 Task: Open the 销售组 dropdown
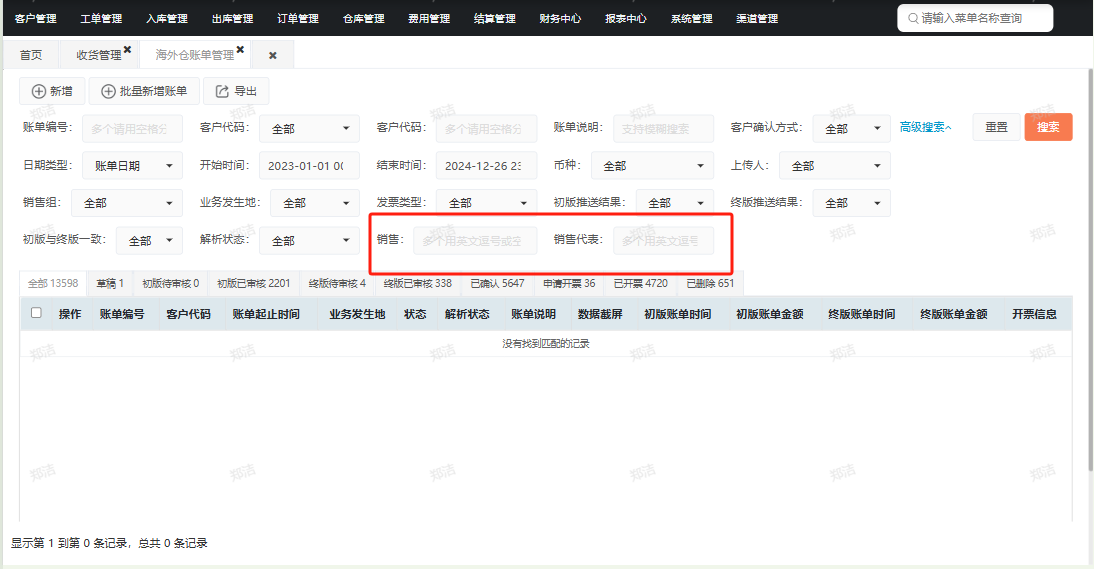tap(127, 203)
